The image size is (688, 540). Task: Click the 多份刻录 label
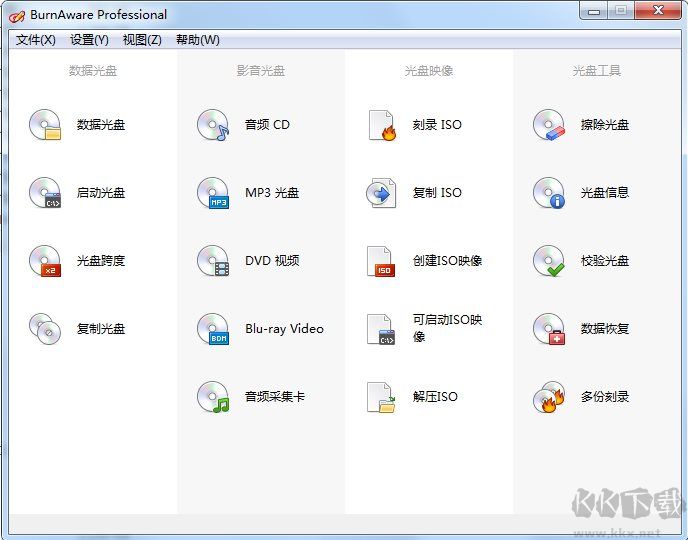tap(605, 397)
